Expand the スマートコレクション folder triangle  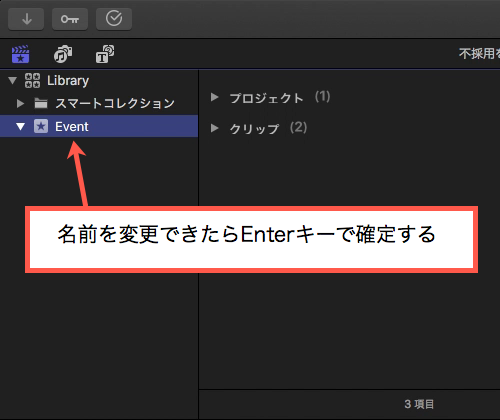20,103
